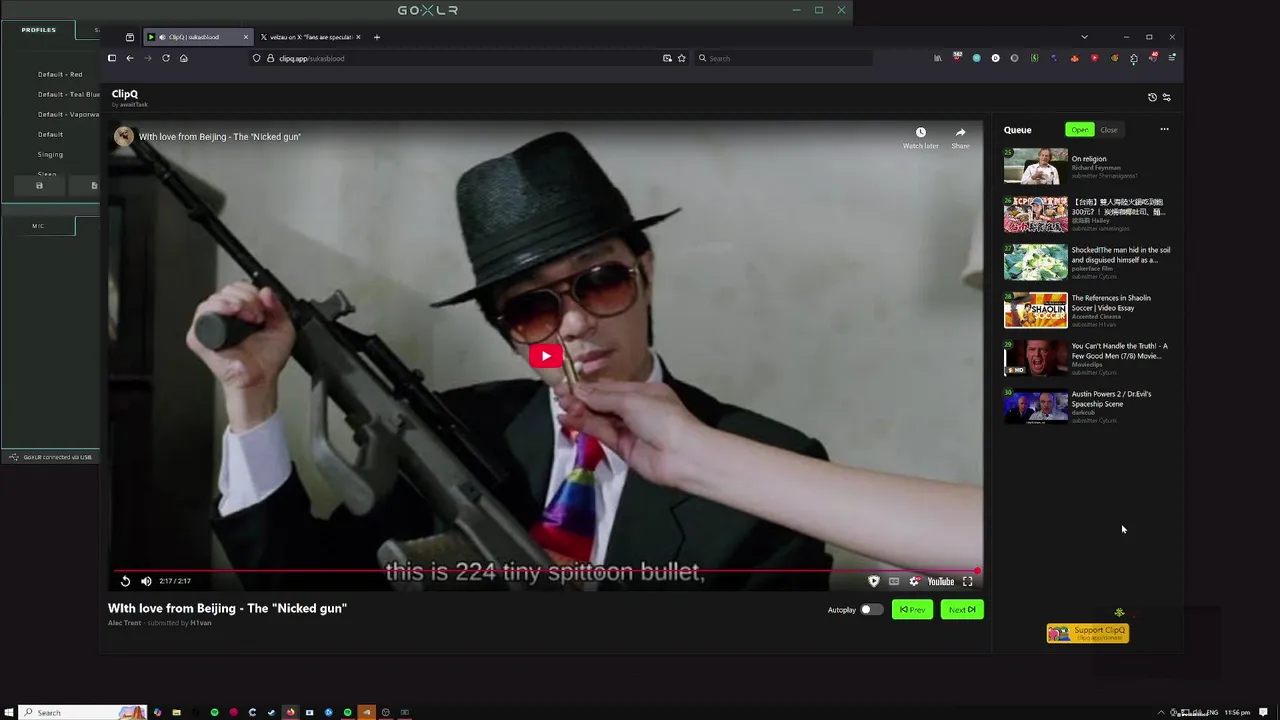This screenshot has height=720, width=1280.
Task: Select the 'Default - Red' GoXLR profile
Action: (x=60, y=74)
